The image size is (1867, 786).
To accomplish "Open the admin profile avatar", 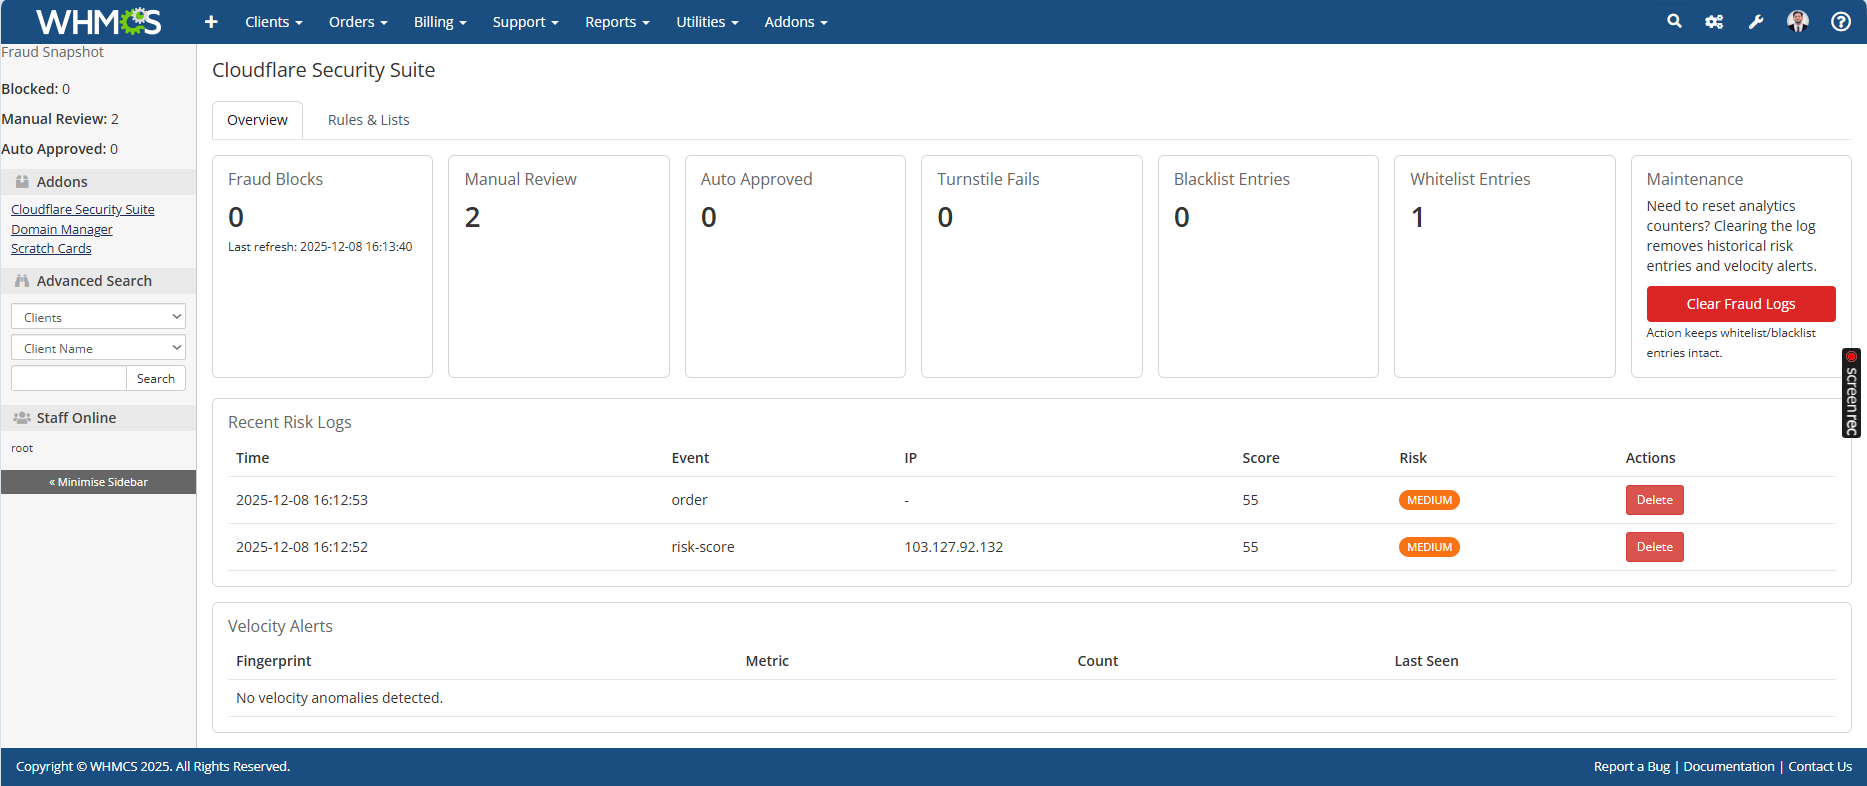I will pyautogui.click(x=1798, y=21).
